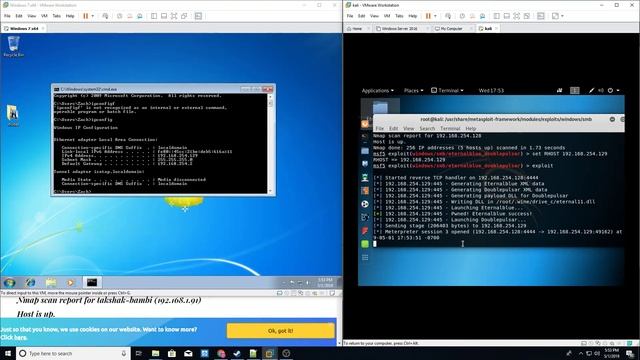Expand power options dropdown in kali VMware

pos(435,16)
